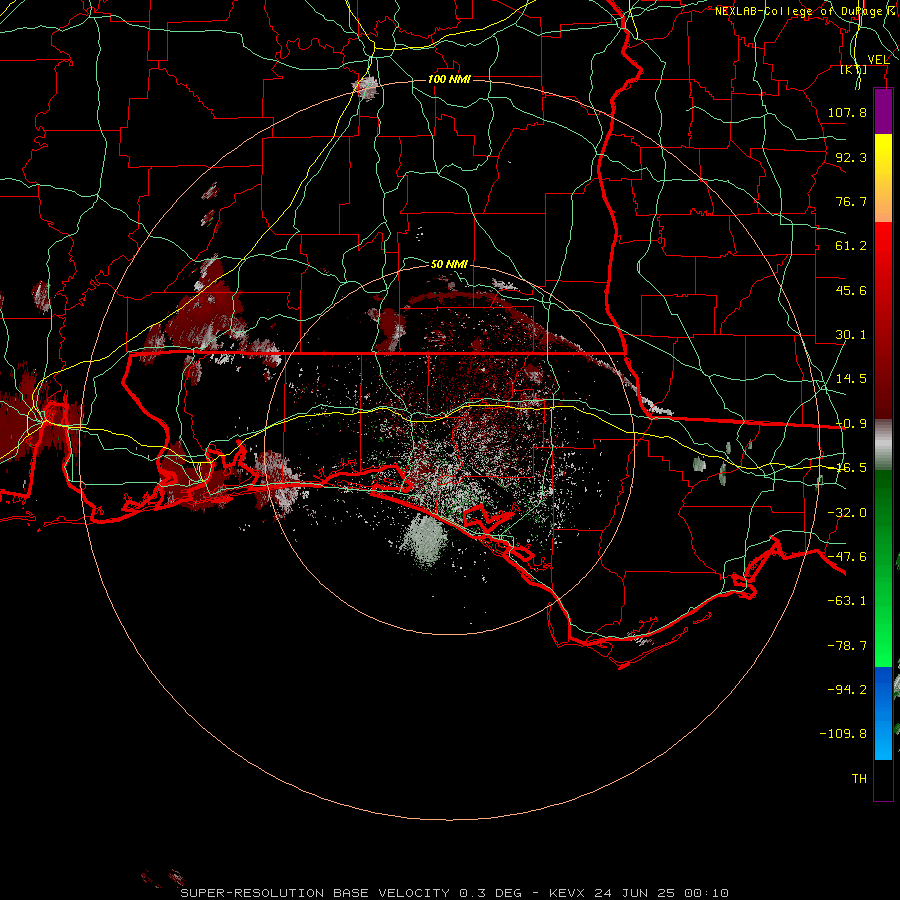
Task: Click the "VEL" legend heading
Action: point(878,60)
